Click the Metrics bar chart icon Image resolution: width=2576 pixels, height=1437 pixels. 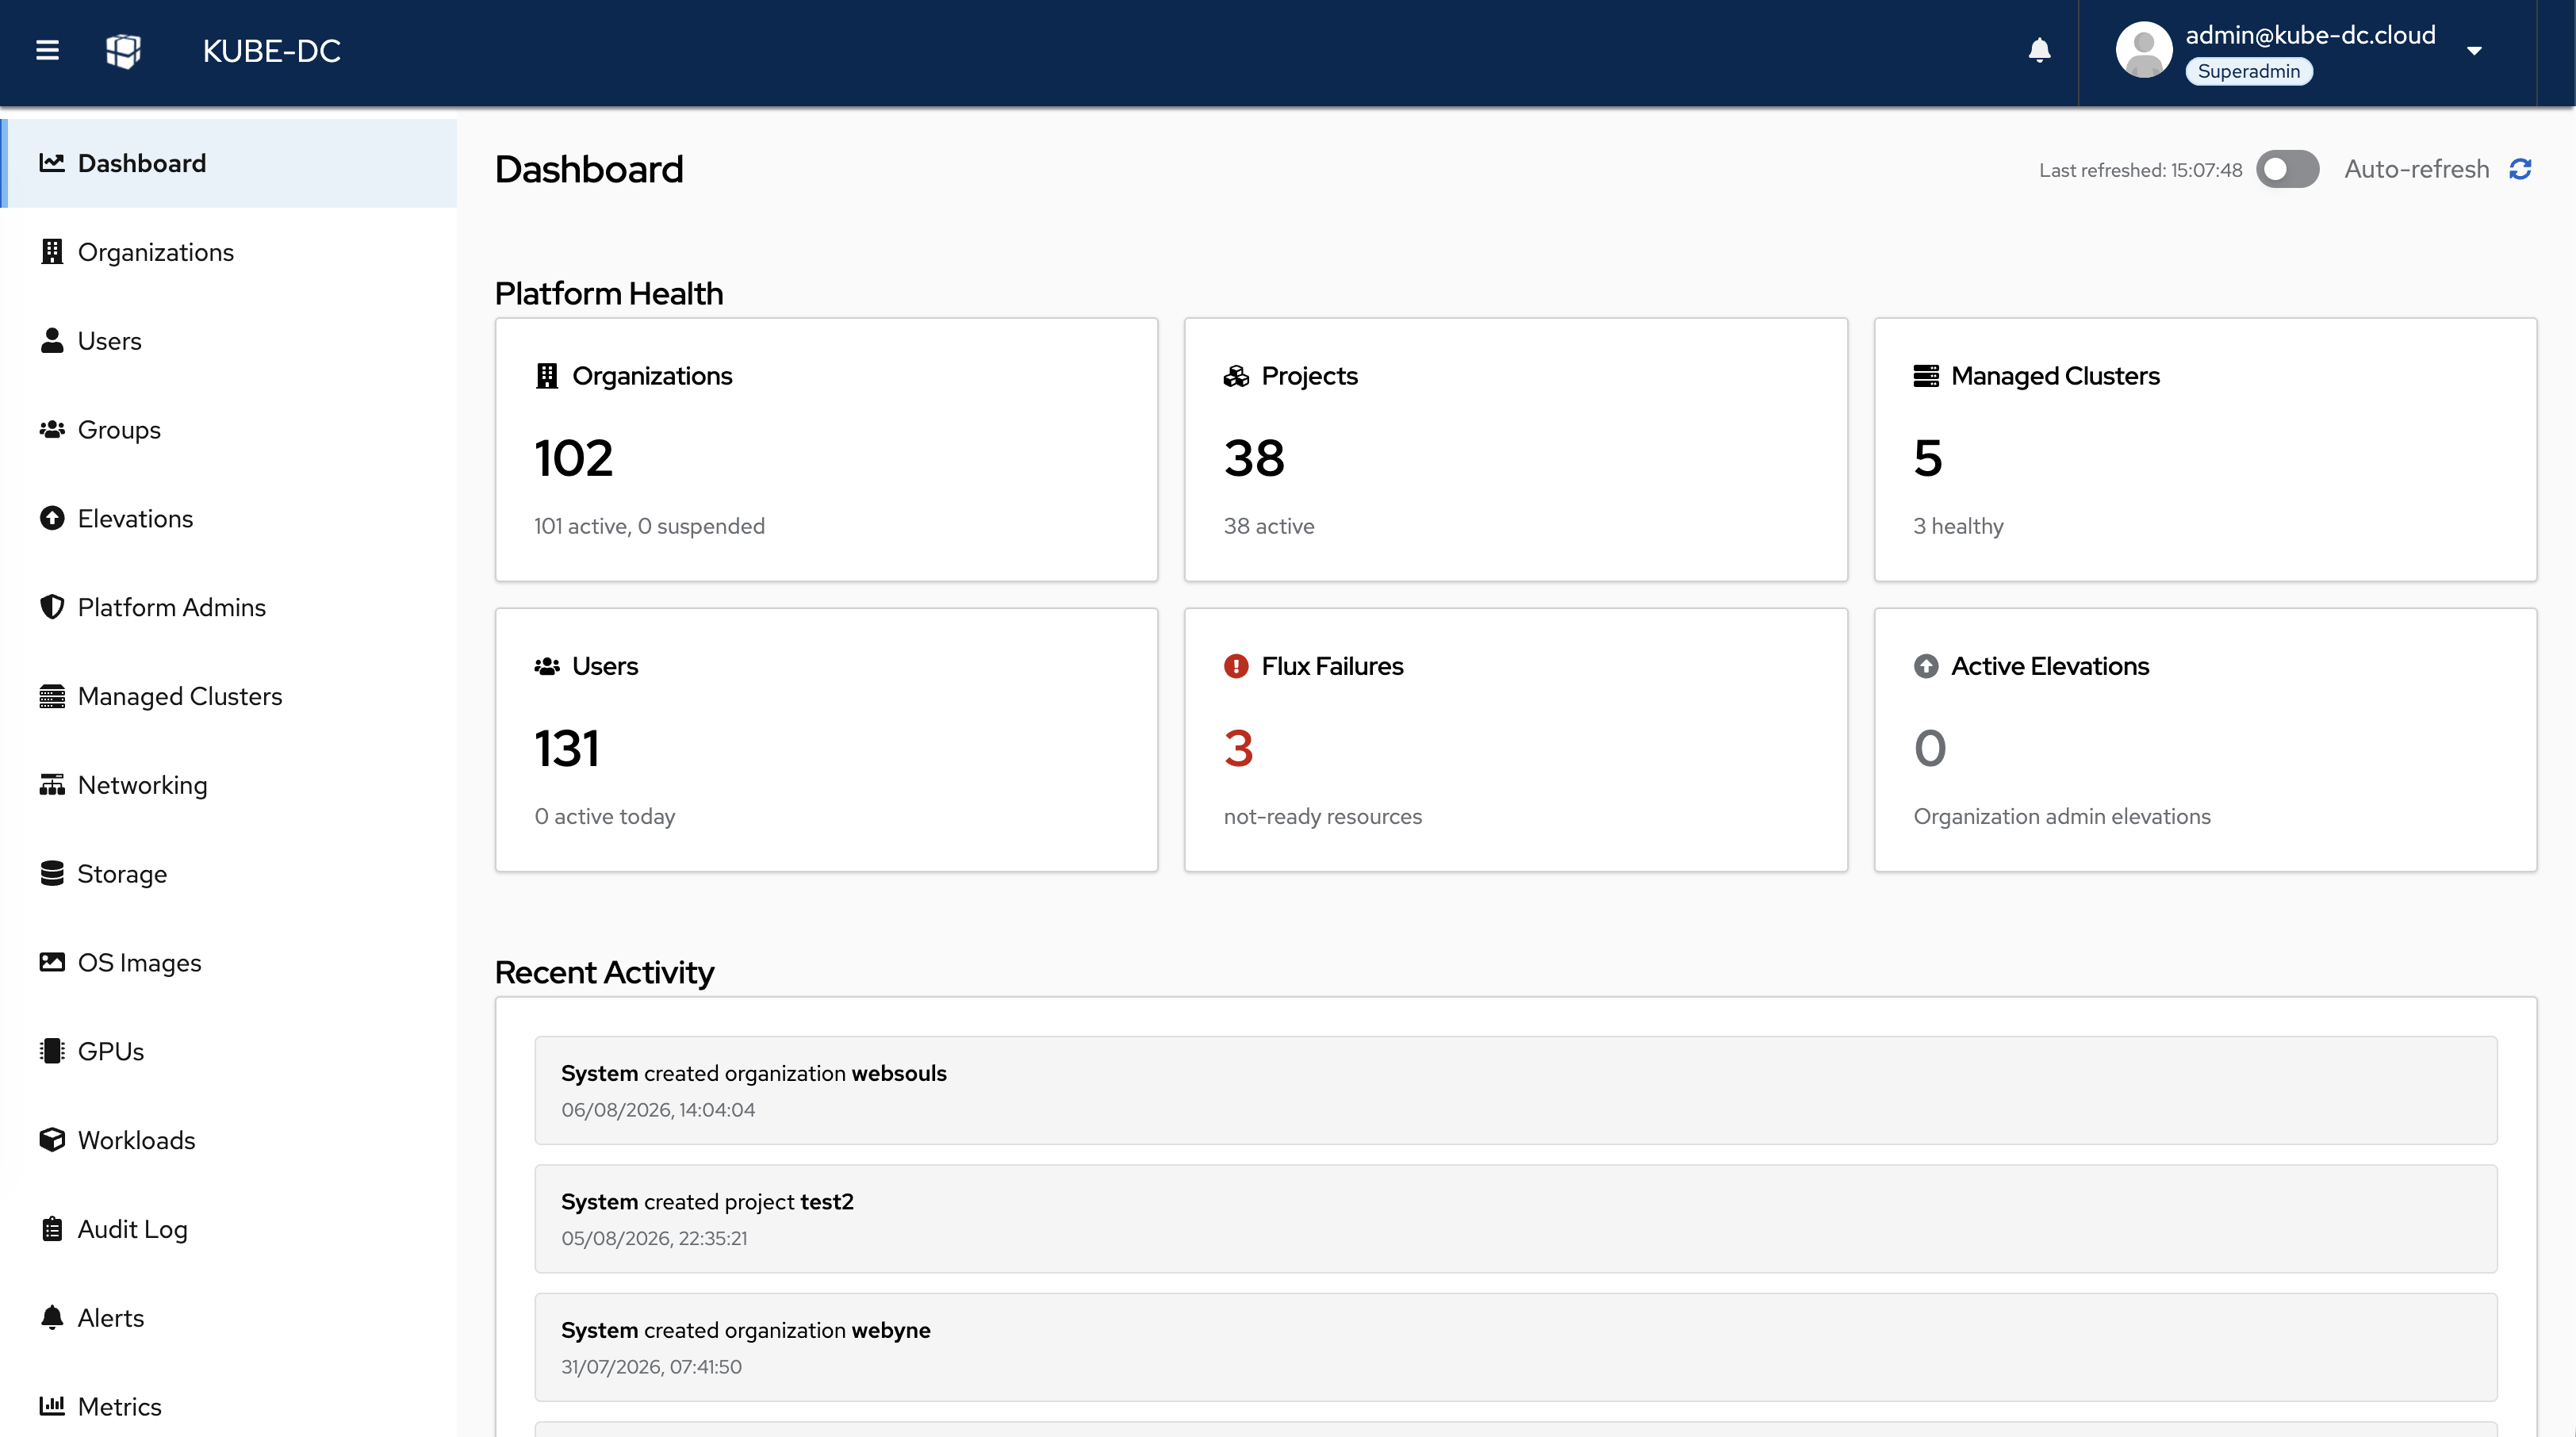pos(52,1406)
